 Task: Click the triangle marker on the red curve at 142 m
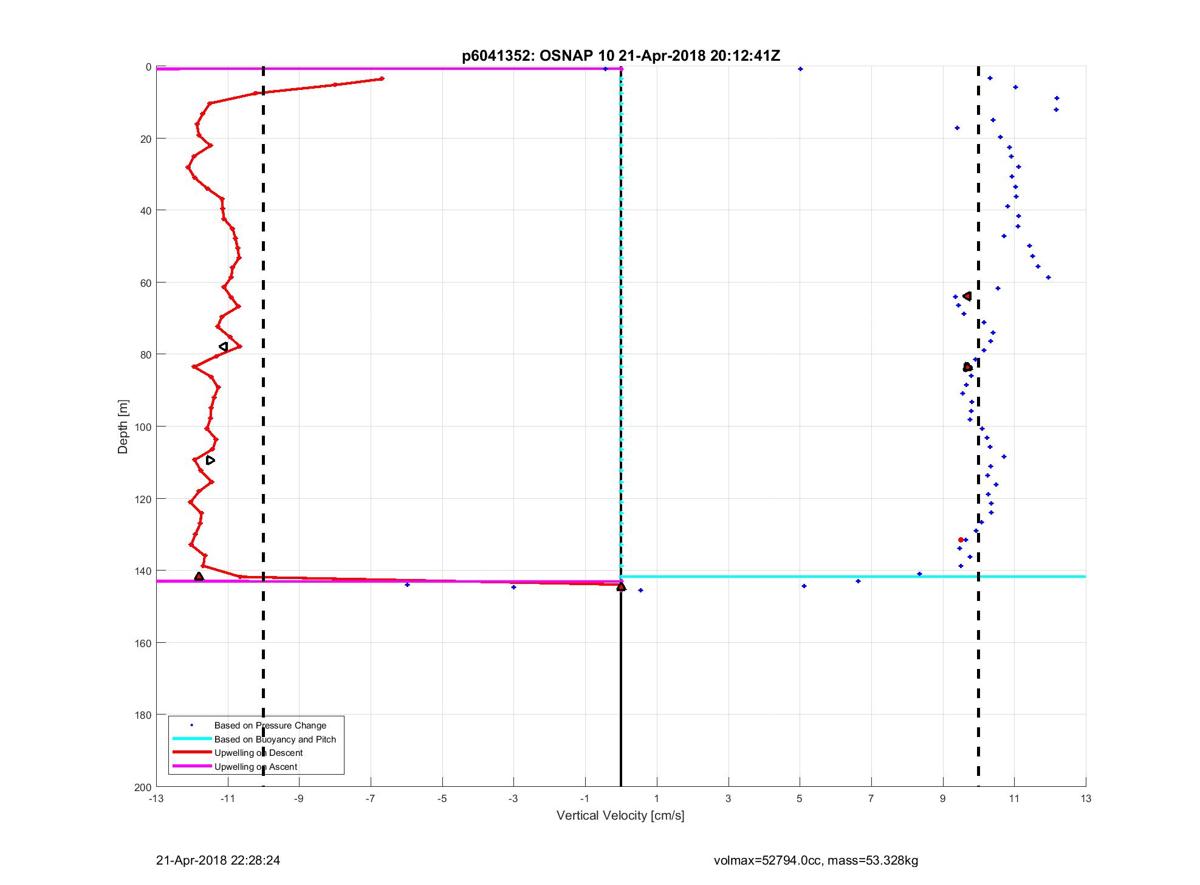tap(199, 577)
